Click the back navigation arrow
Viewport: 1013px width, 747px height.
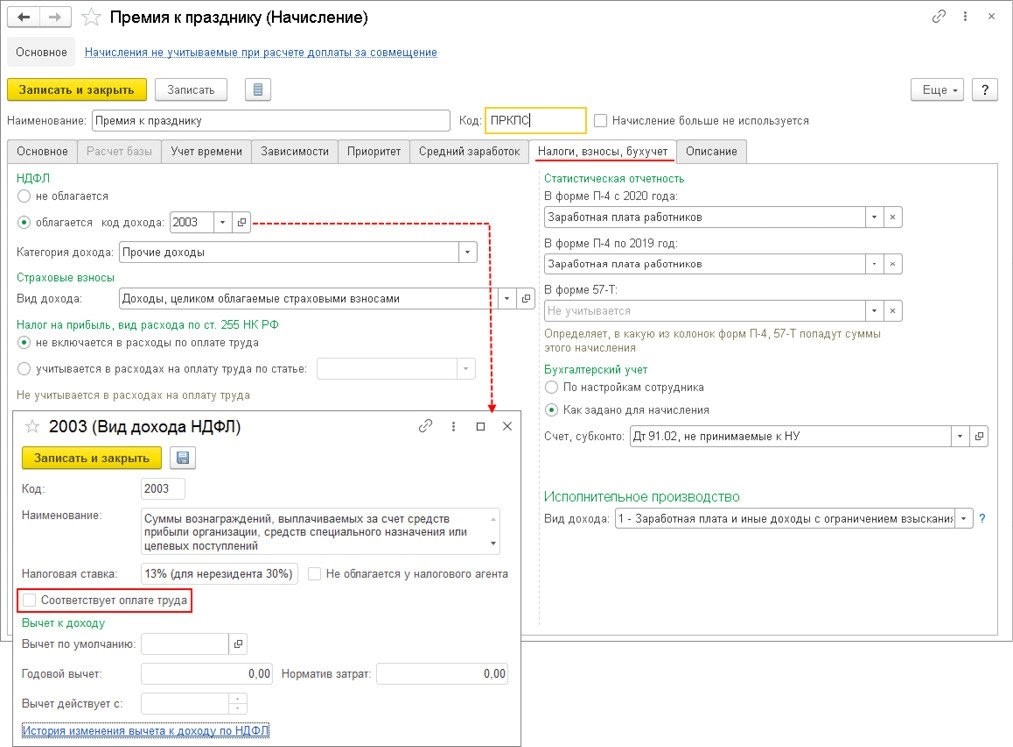coord(24,18)
